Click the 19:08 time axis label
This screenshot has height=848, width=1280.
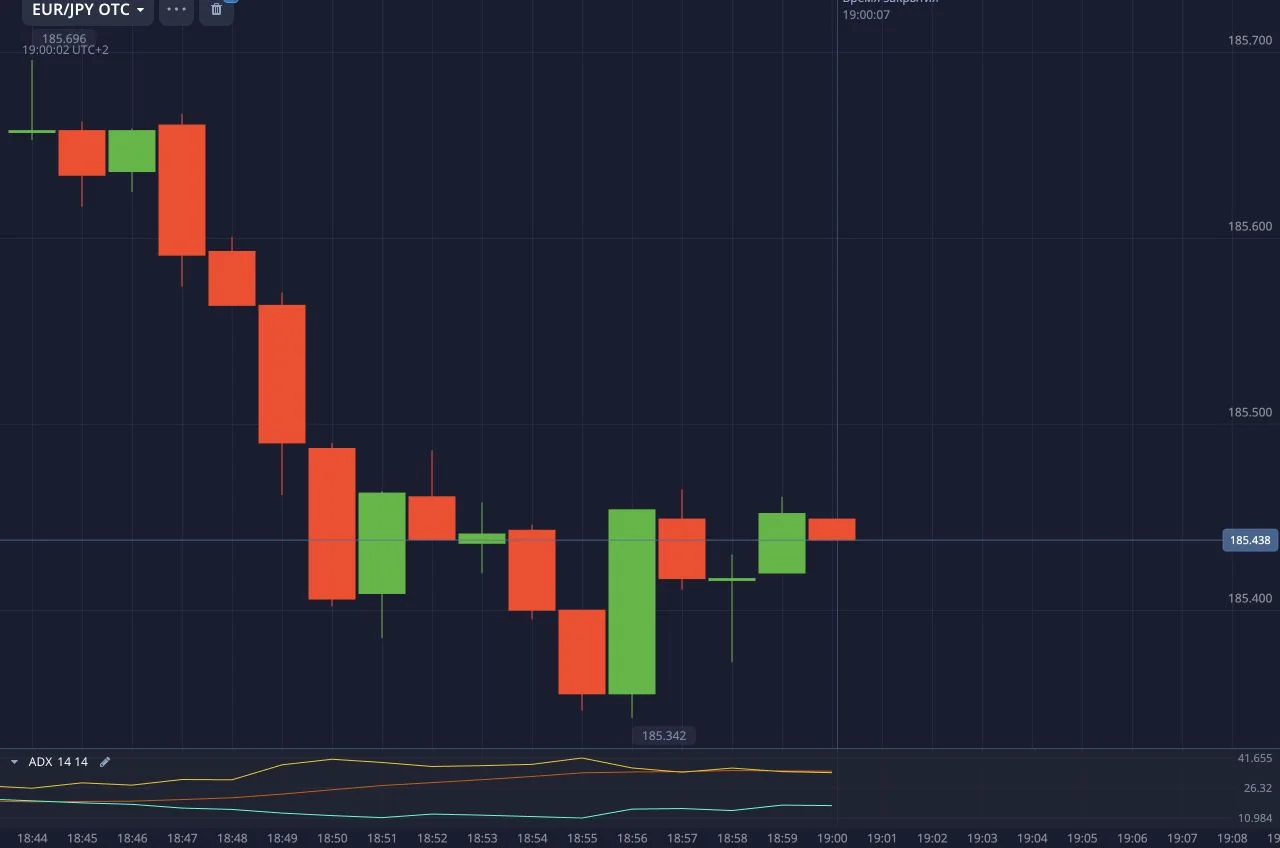point(1232,838)
